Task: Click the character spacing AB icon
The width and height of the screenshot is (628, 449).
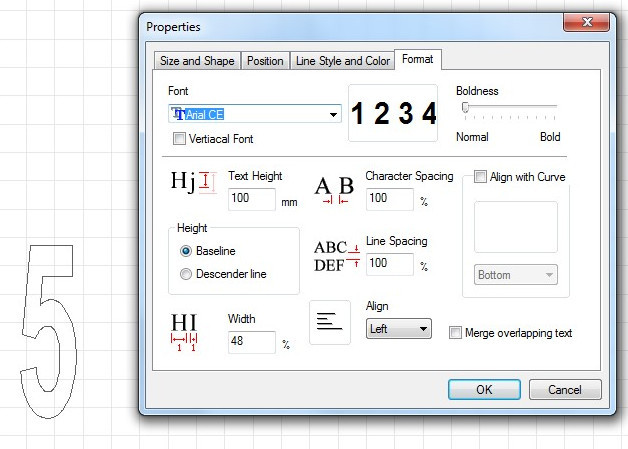Action: (334, 189)
